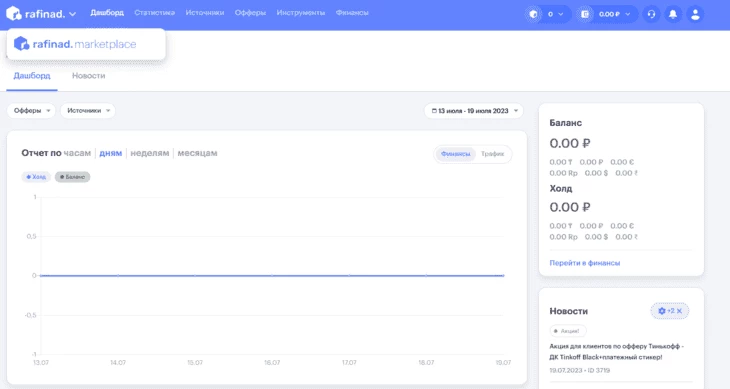Screen dimensions: 730x389
Task: Click the 18.07 x-axis date label
Action: coord(426,362)
